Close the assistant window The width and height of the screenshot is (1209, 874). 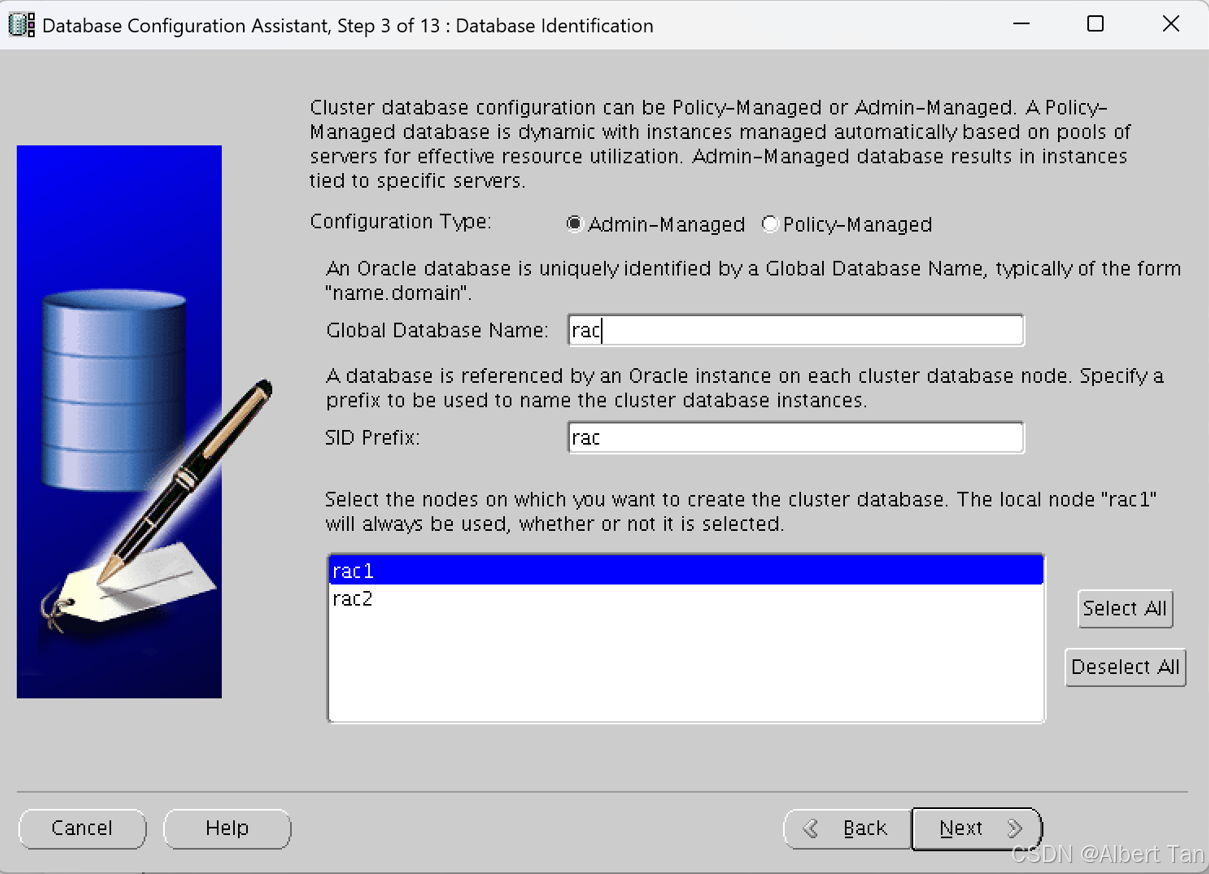tap(1171, 24)
